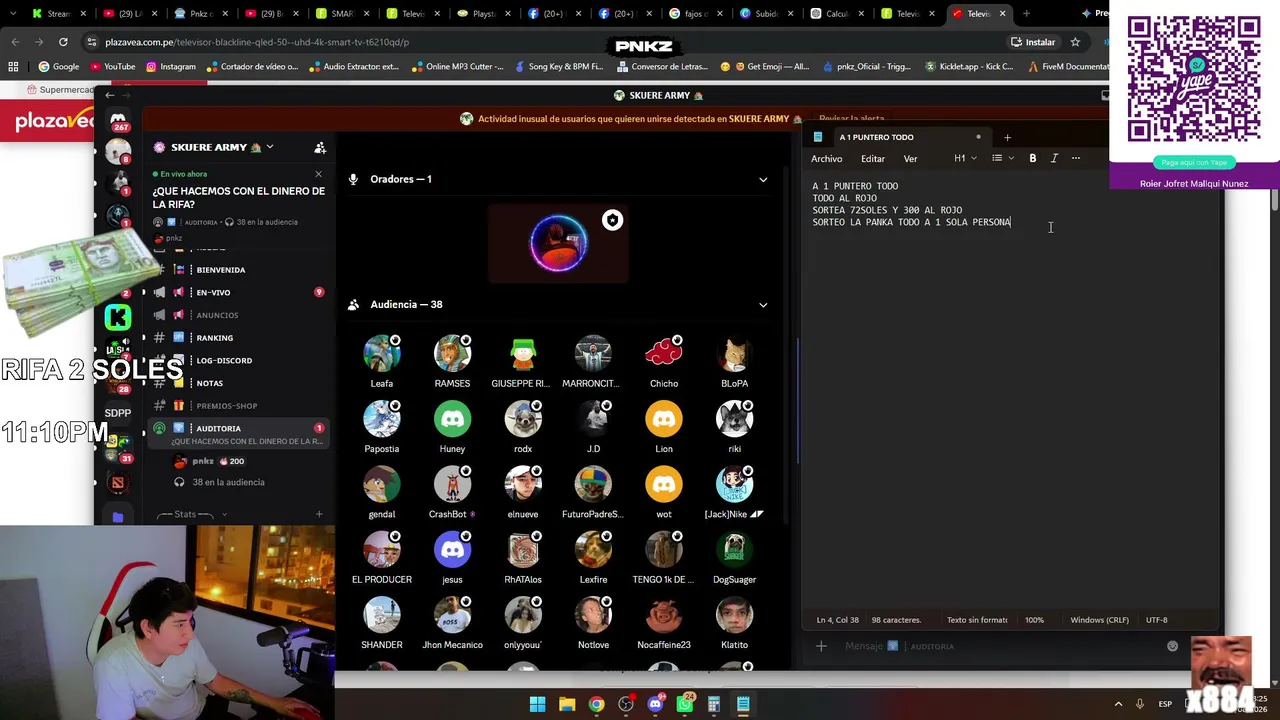
Task: Click Huney's avatar in the audience
Action: point(452,419)
